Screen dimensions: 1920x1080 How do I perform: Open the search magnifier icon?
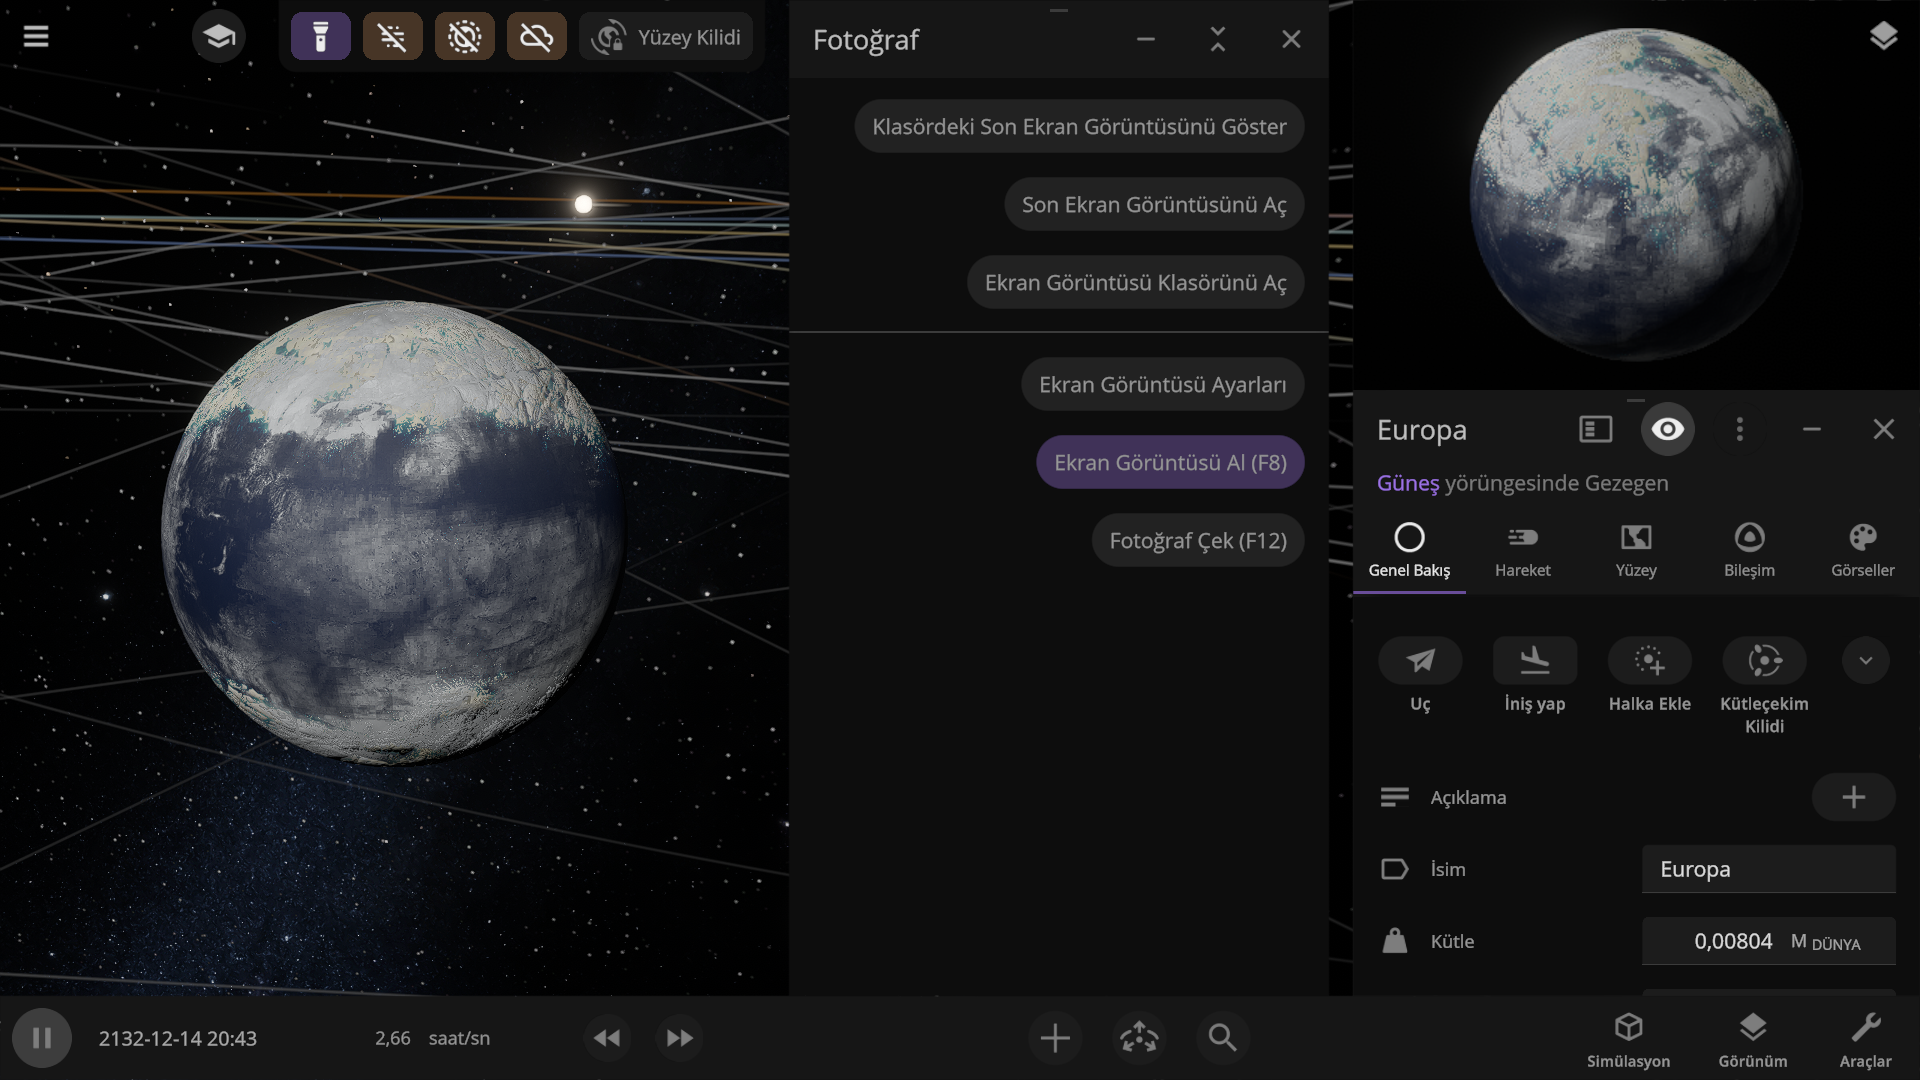[1222, 1038]
